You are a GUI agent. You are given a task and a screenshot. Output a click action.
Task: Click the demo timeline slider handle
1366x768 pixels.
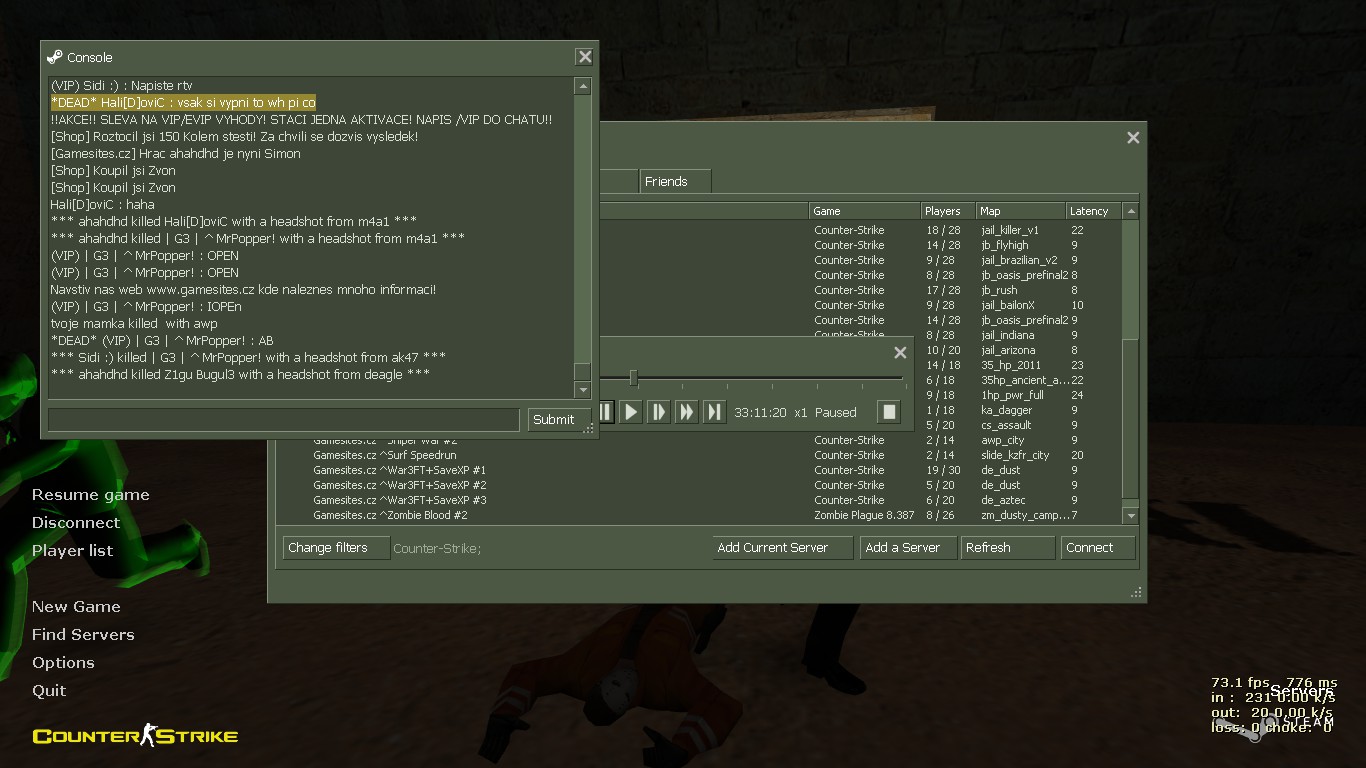pyautogui.click(x=633, y=377)
